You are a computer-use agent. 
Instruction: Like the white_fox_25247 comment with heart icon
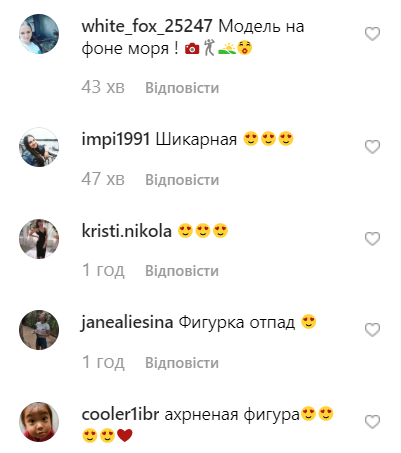[372, 34]
